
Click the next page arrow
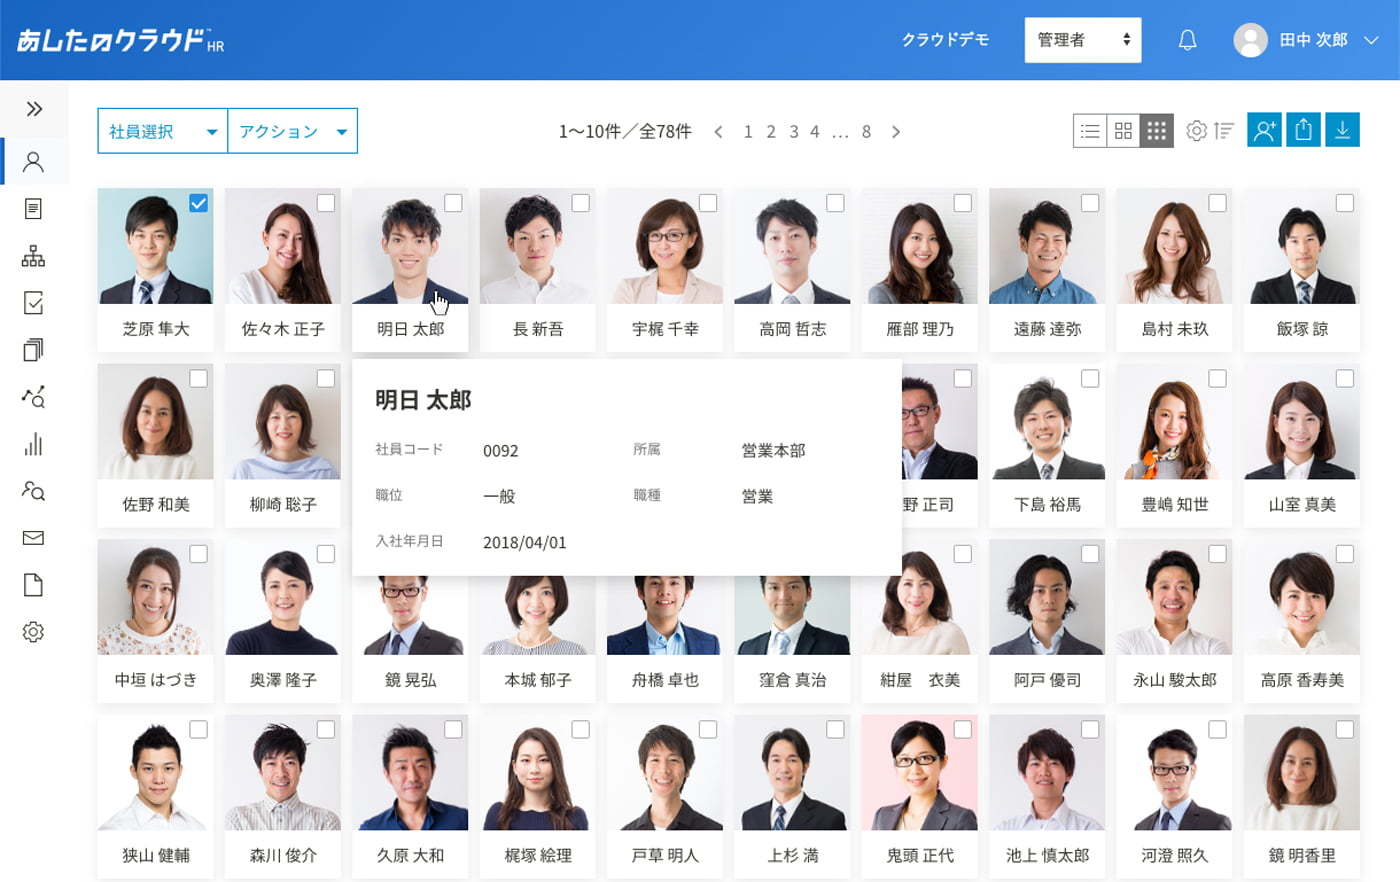(x=896, y=131)
